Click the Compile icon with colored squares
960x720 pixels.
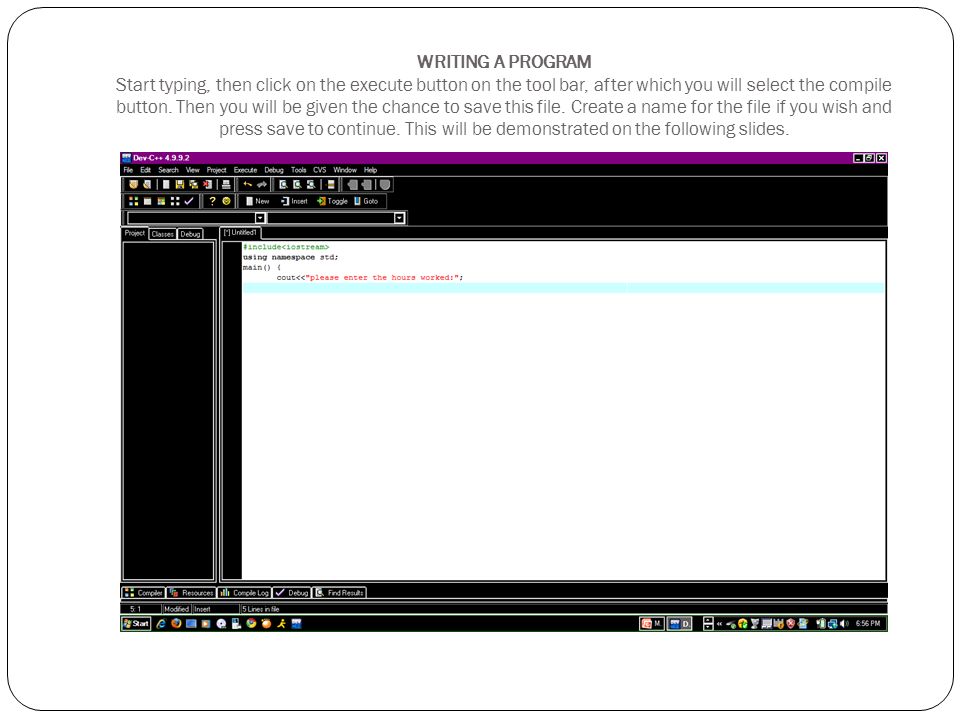(133, 201)
